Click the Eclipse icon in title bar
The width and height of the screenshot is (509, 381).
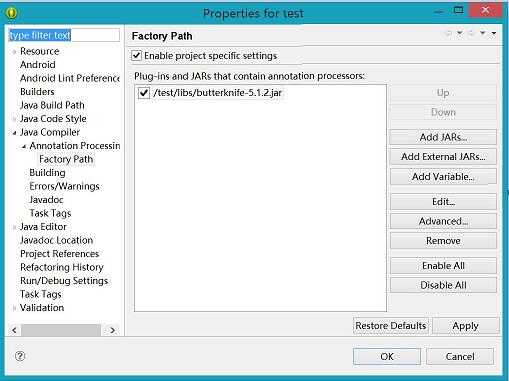pyautogui.click(x=12, y=13)
